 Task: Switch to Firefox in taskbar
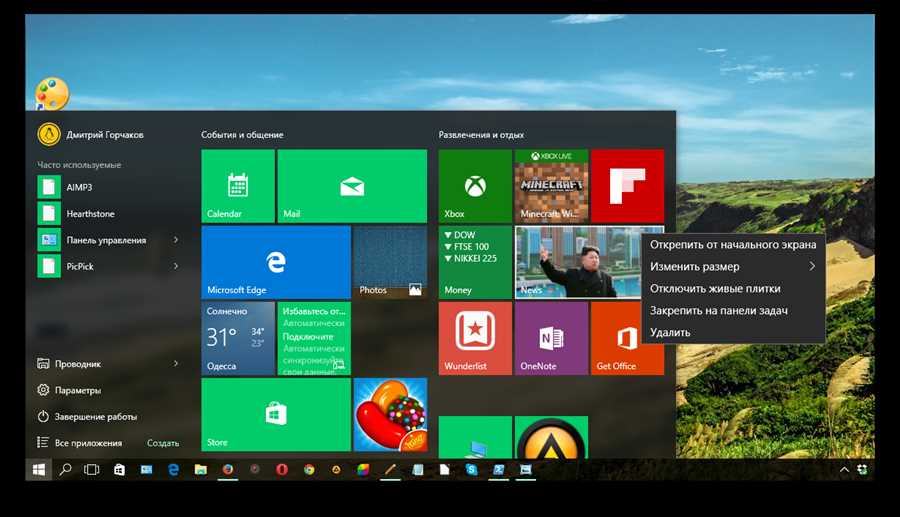tap(228, 469)
